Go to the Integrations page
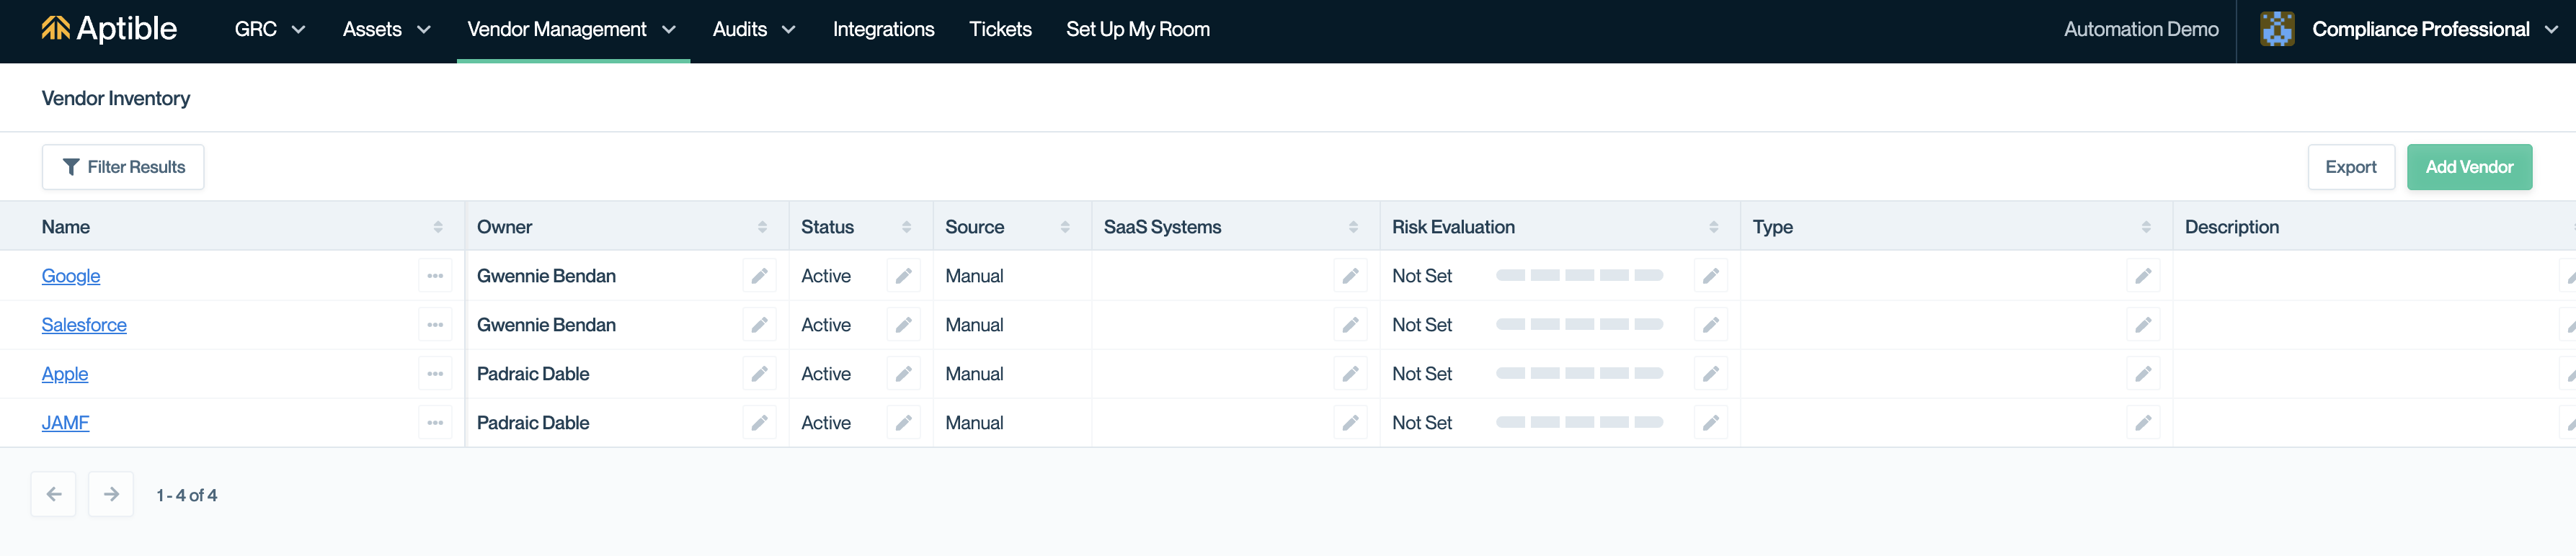 coord(884,29)
